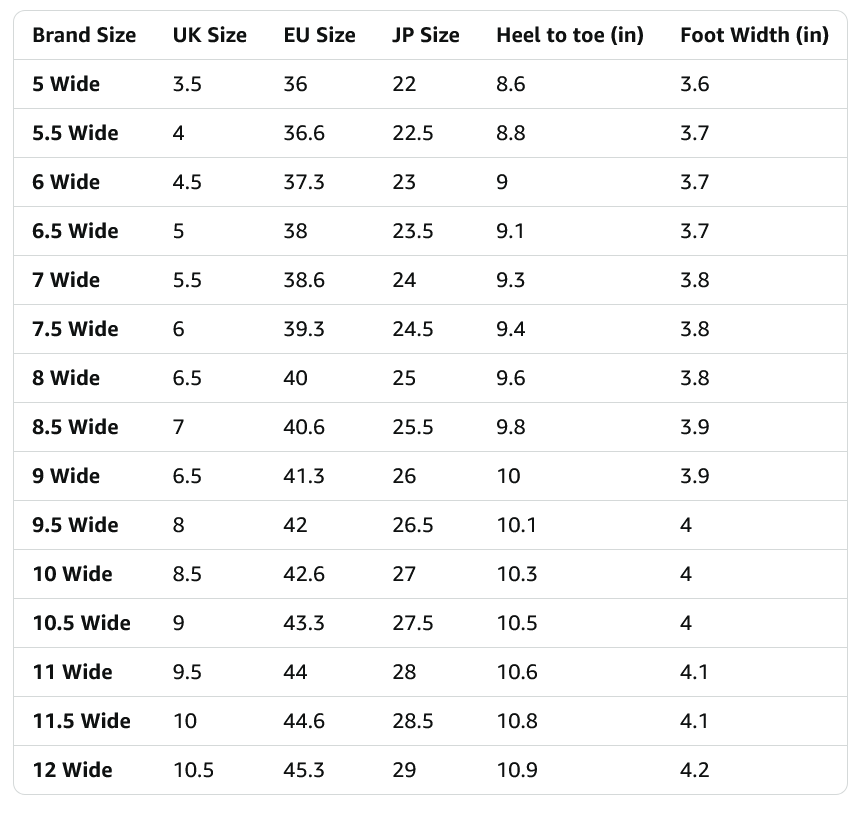Viewport: 850px width, 816px height.
Task: Select the EU Size column header
Action: tap(319, 35)
